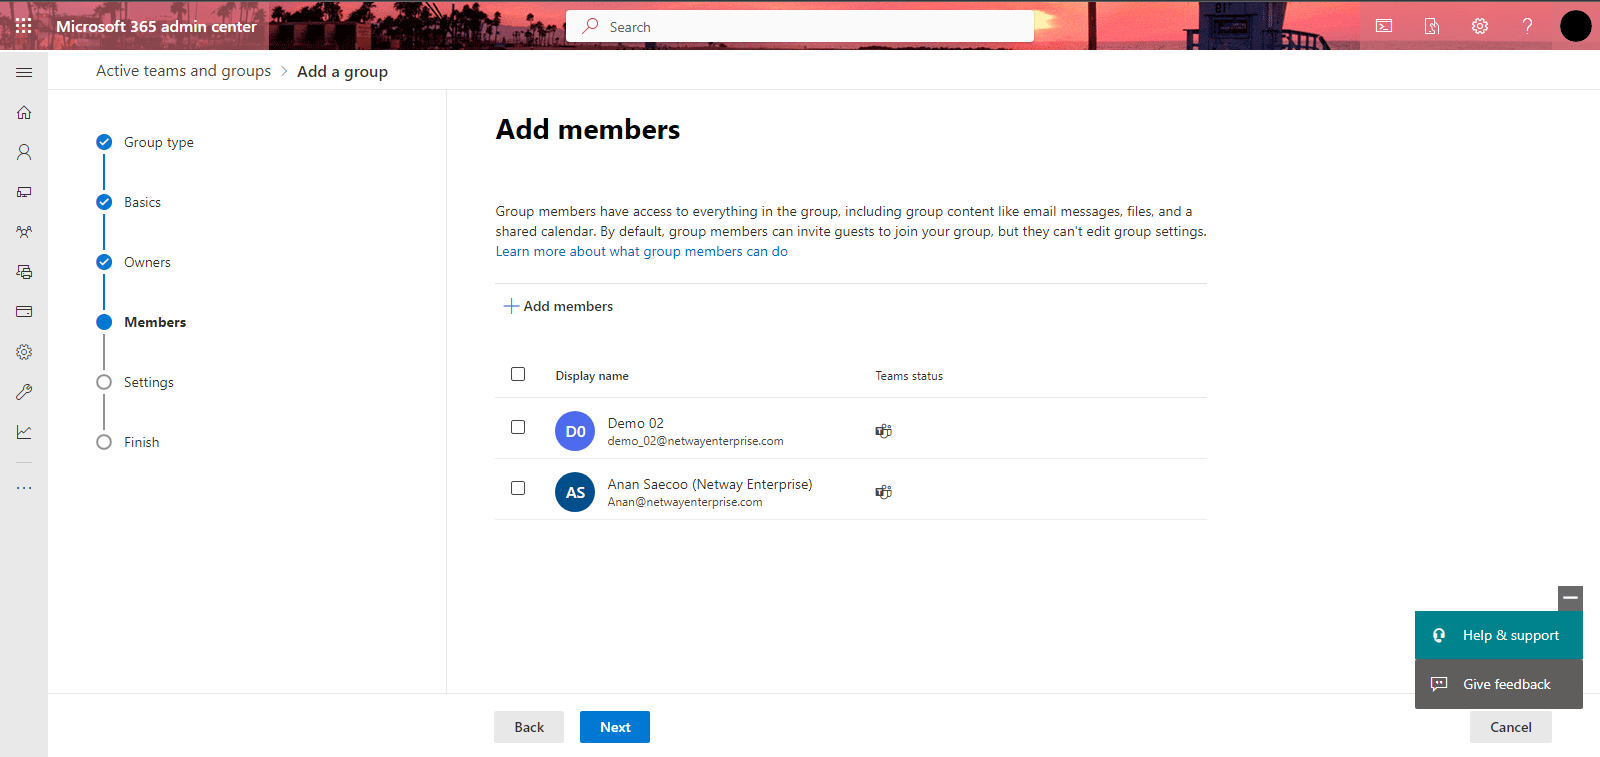Select the Demo 02 checkbox

tap(518, 427)
